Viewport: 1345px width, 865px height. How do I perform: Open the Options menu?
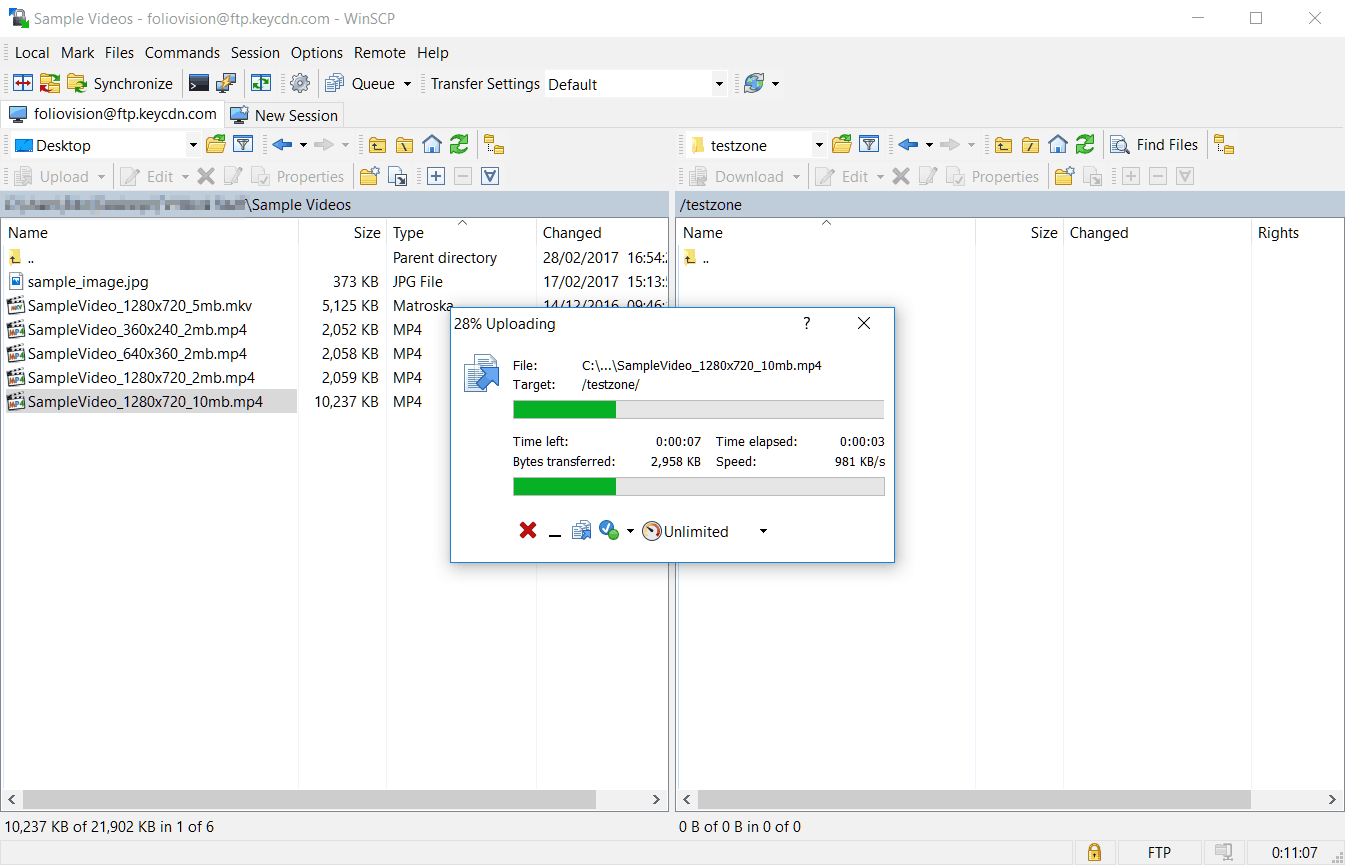(317, 53)
